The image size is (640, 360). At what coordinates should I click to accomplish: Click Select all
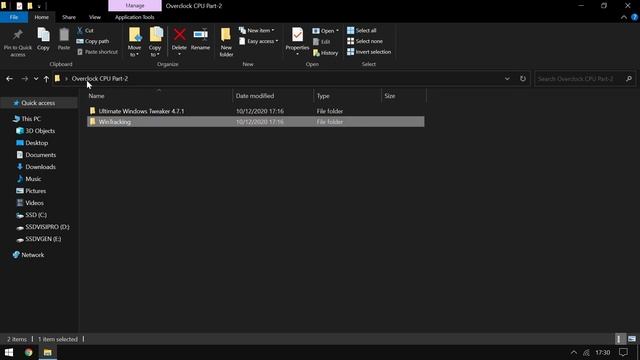click(362, 31)
